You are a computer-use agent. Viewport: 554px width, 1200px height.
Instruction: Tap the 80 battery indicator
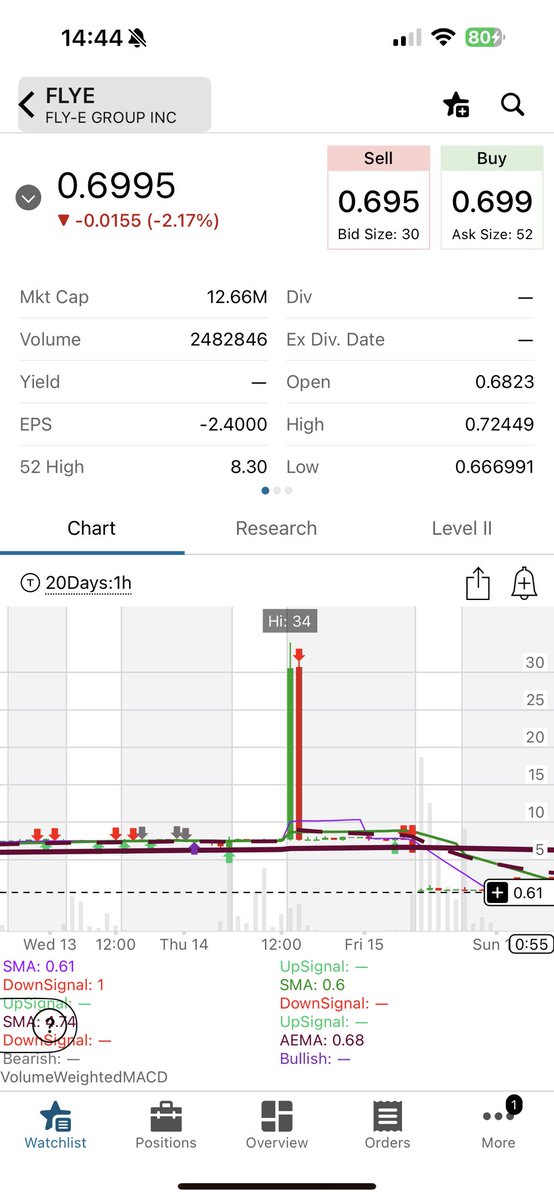click(x=486, y=38)
